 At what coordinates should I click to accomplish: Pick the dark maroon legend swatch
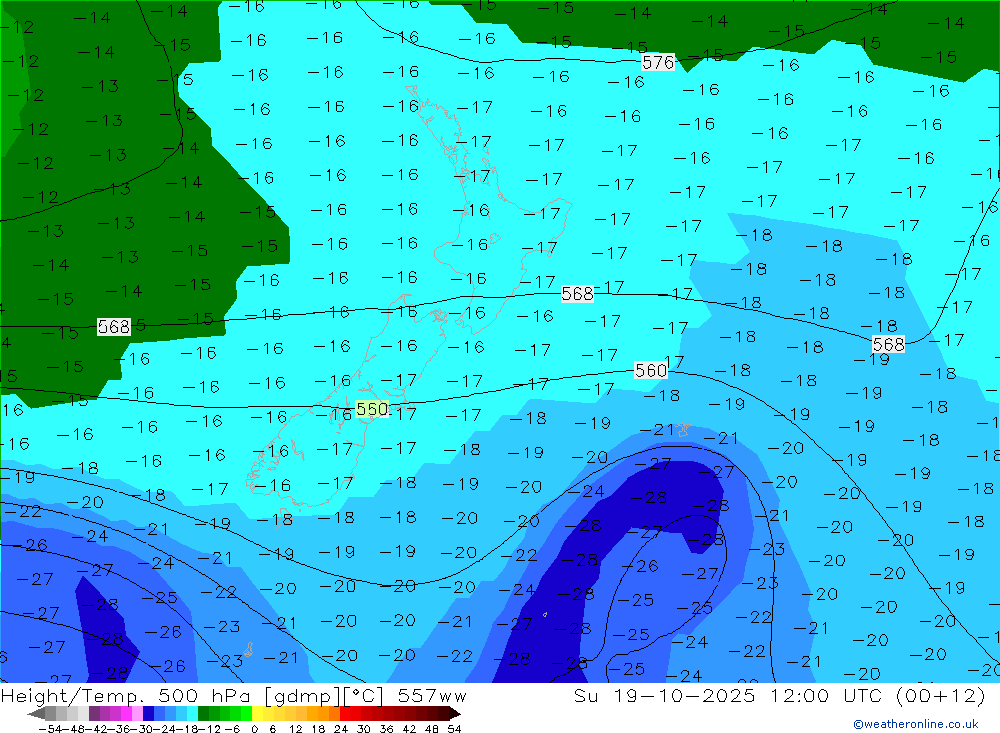443,714
